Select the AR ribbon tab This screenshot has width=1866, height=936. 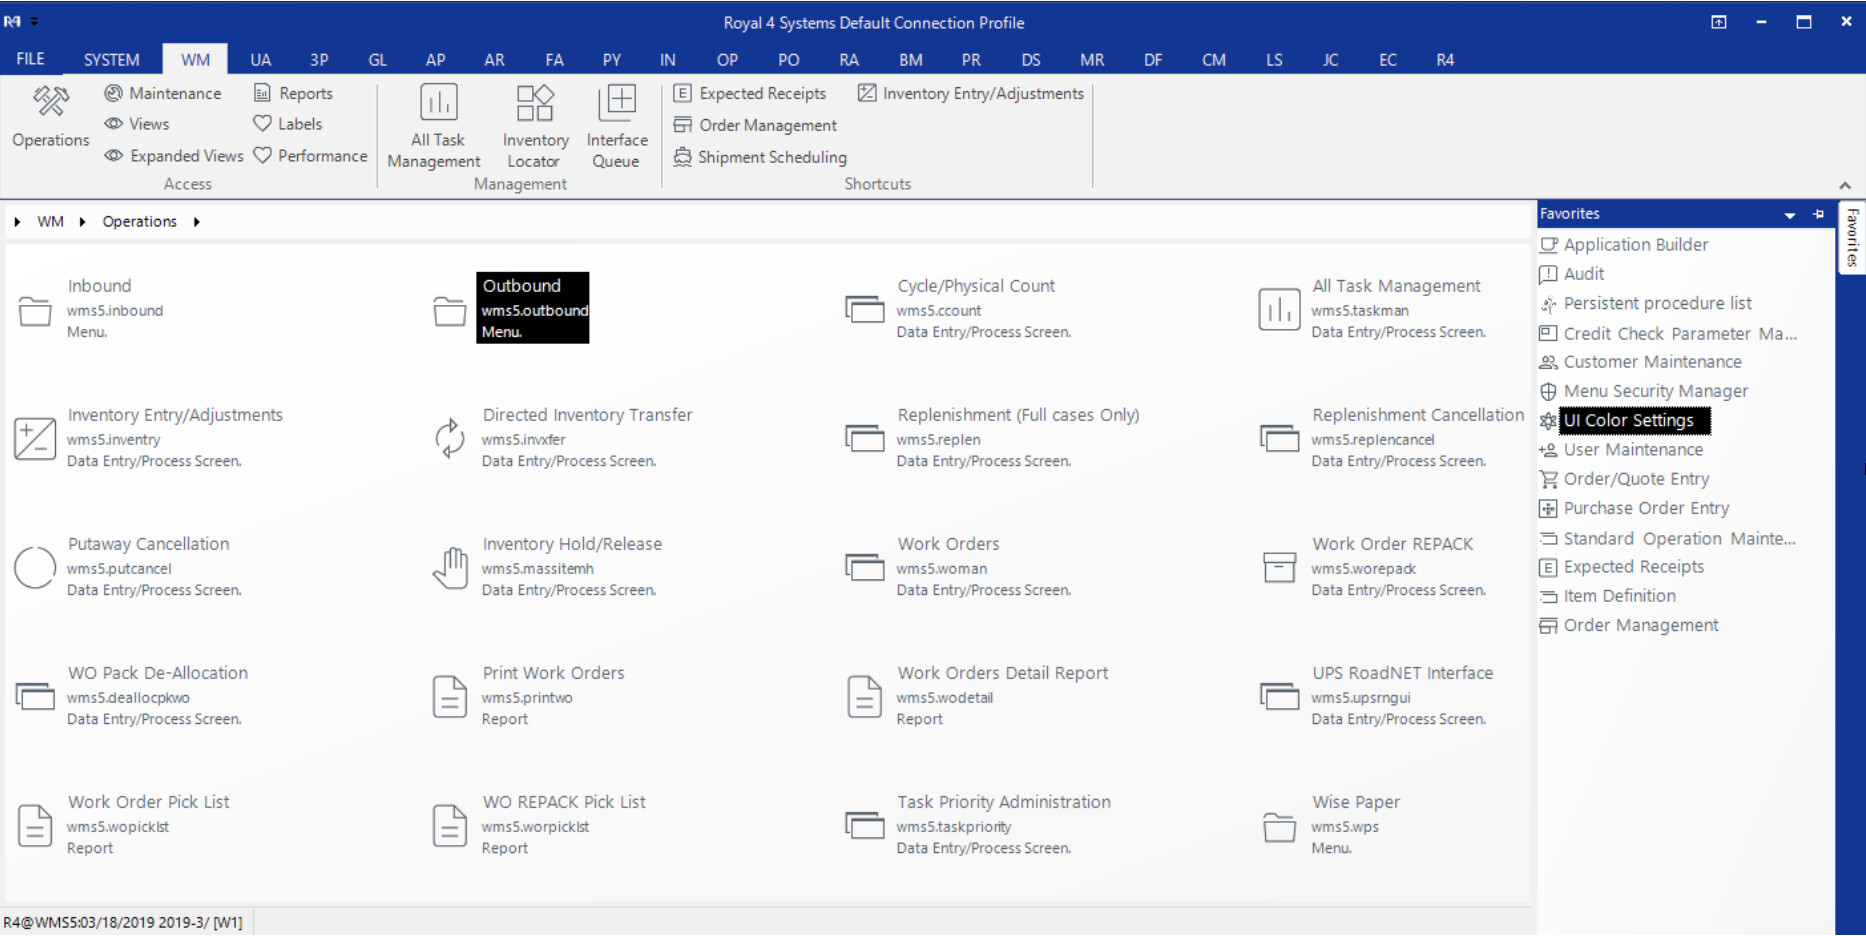(494, 60)
